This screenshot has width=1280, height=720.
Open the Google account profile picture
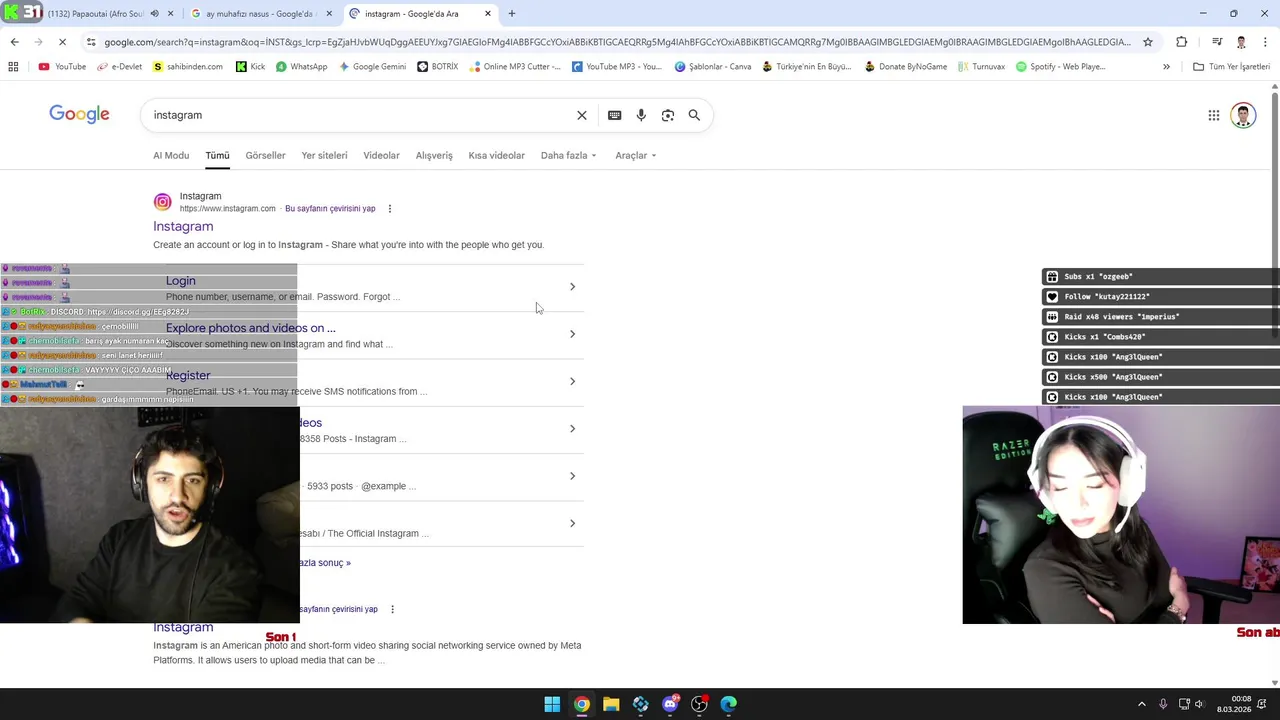[x=1243, y=115]
